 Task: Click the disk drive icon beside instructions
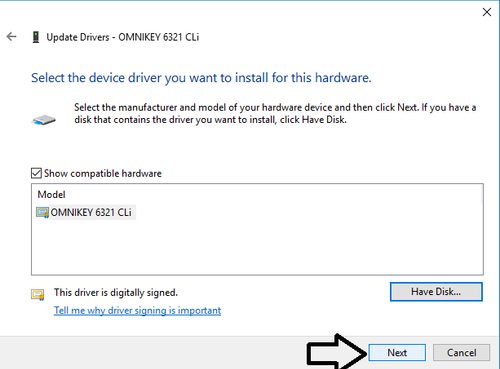point(44,120)
